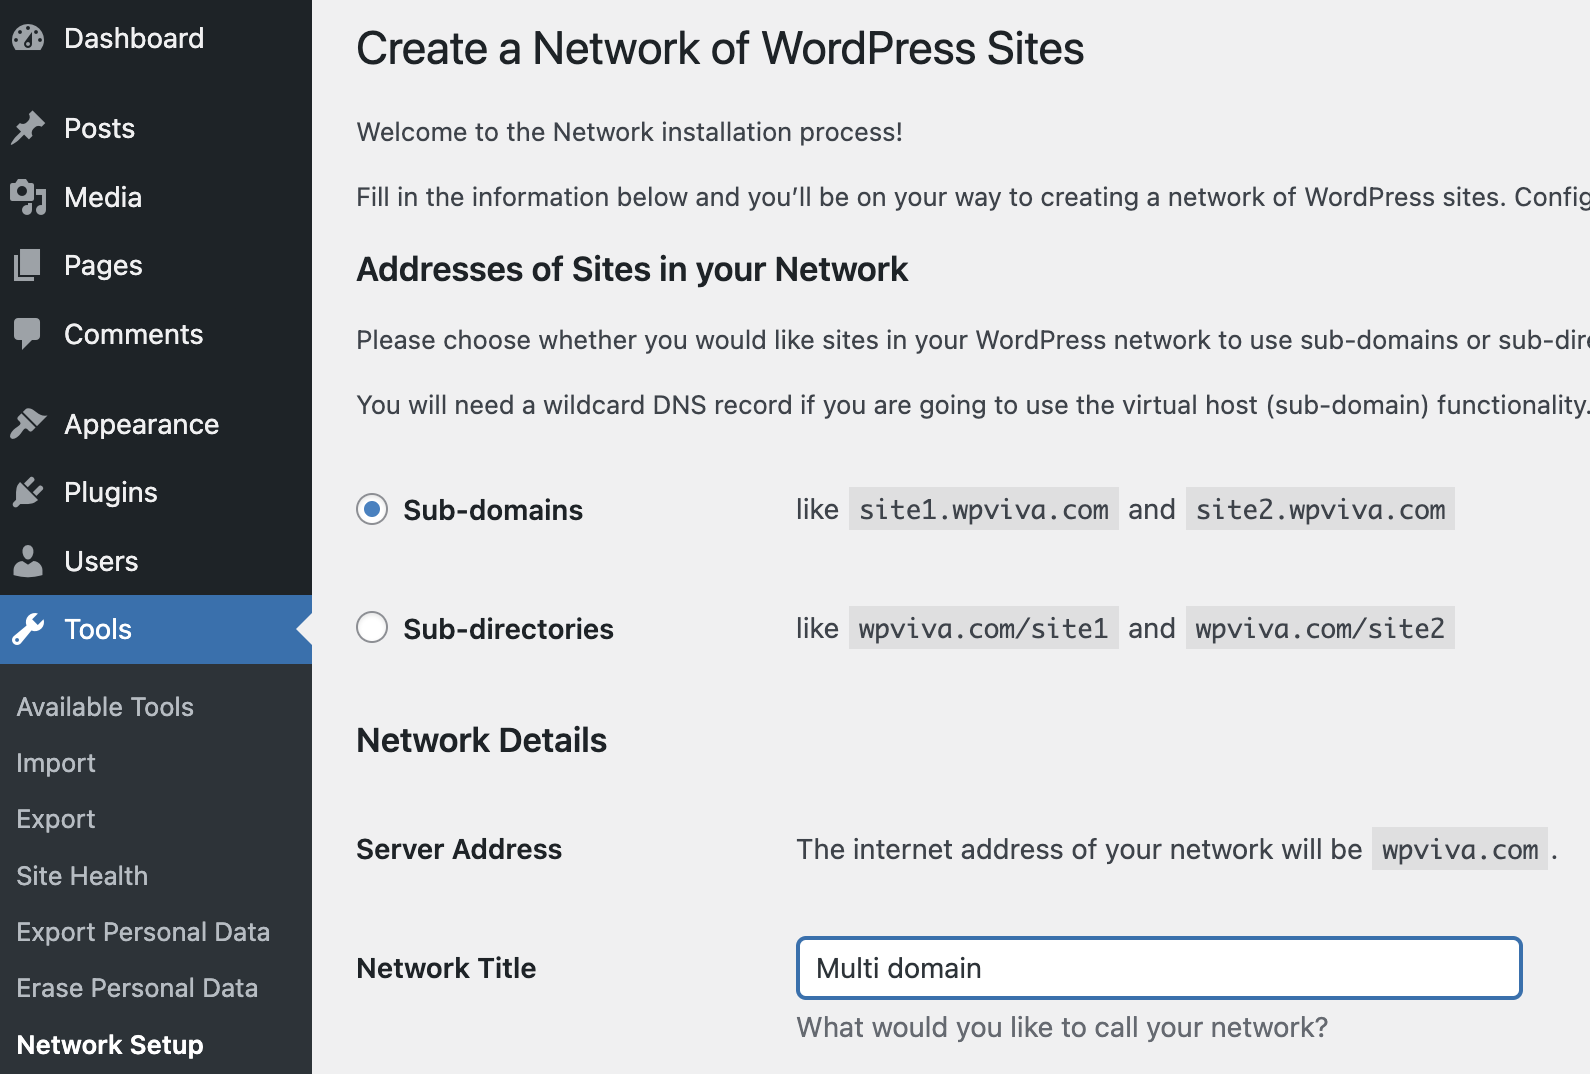1590x1074 pixels.
Task: Click 'Welcome to the Network installation process!' text
Action: click(630, 132)
